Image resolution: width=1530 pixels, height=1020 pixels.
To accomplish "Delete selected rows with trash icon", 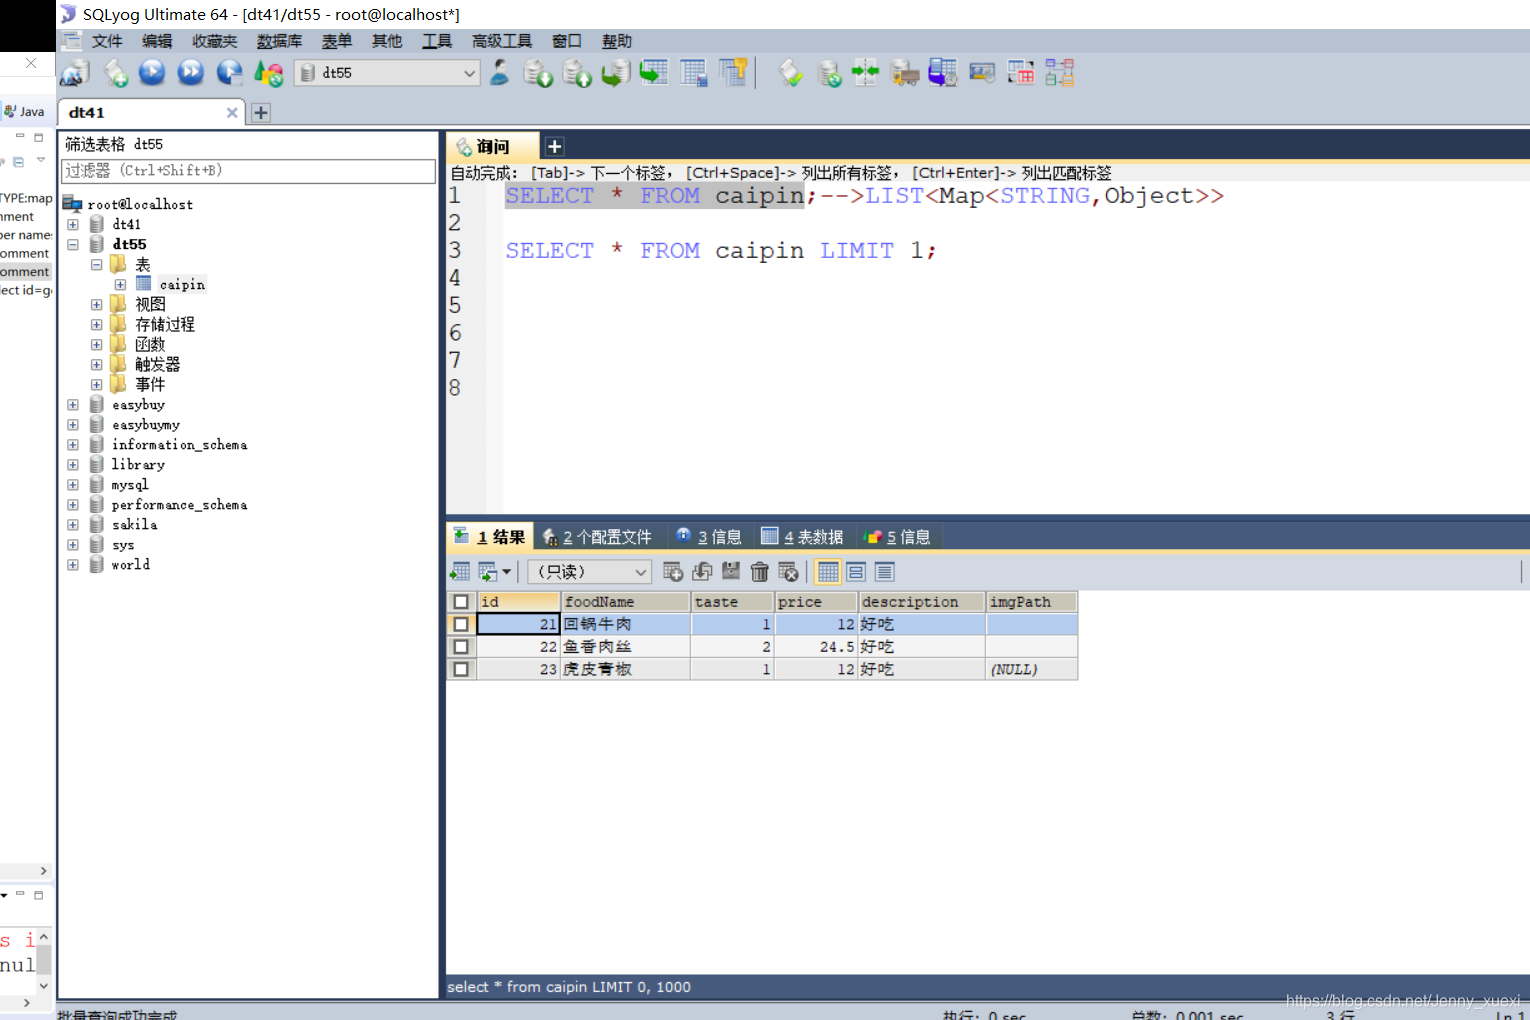I will (x=760, y=572).
